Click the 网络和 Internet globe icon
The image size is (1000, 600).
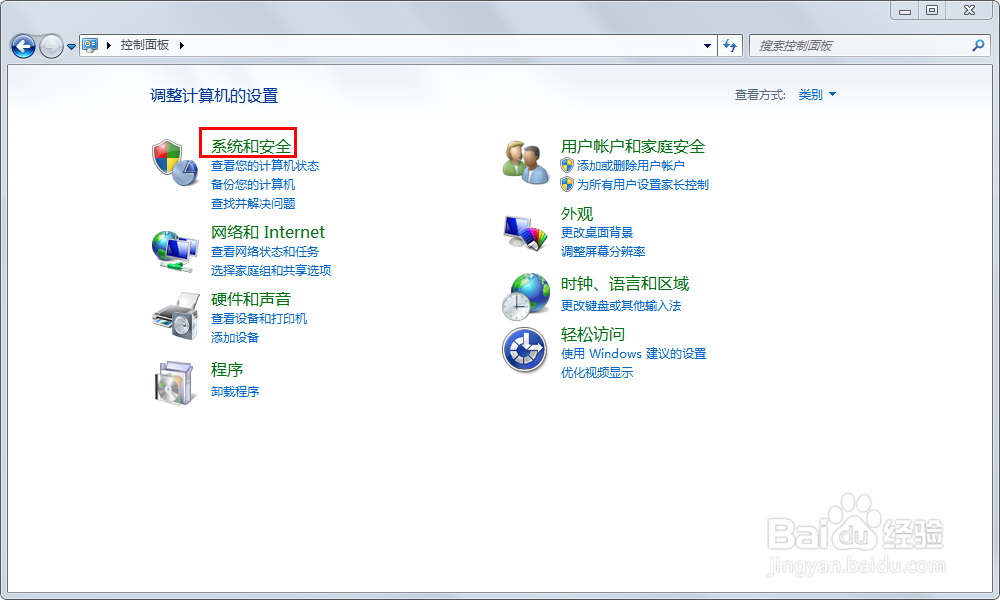coord(172,246)
